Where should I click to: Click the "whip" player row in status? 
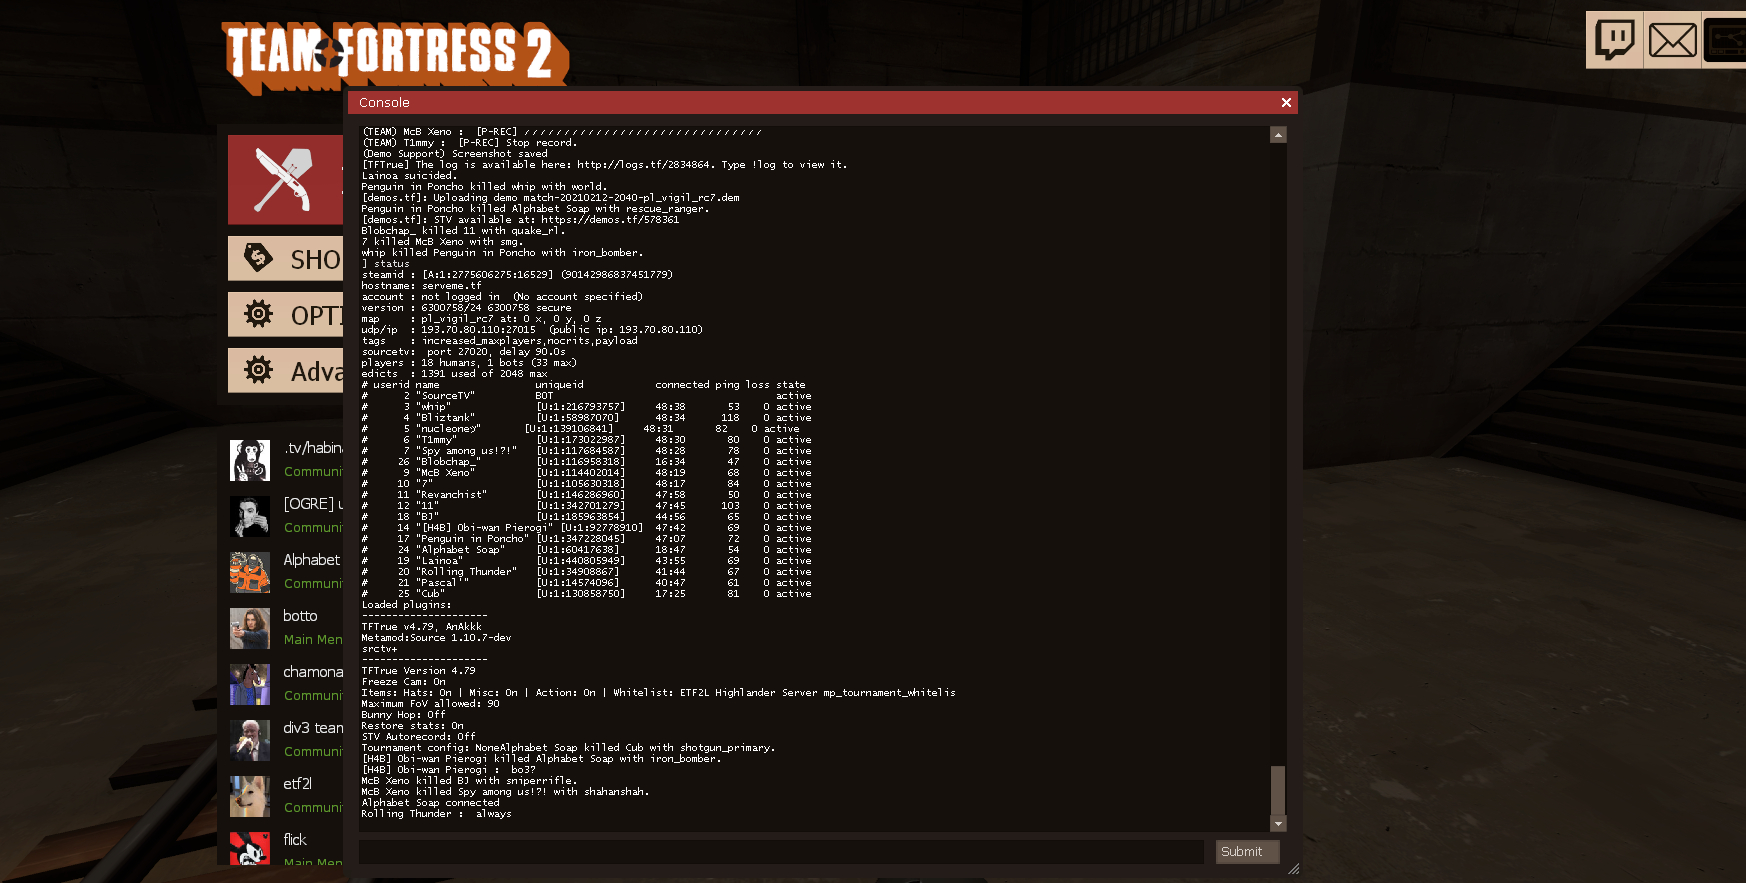(586, 407)
